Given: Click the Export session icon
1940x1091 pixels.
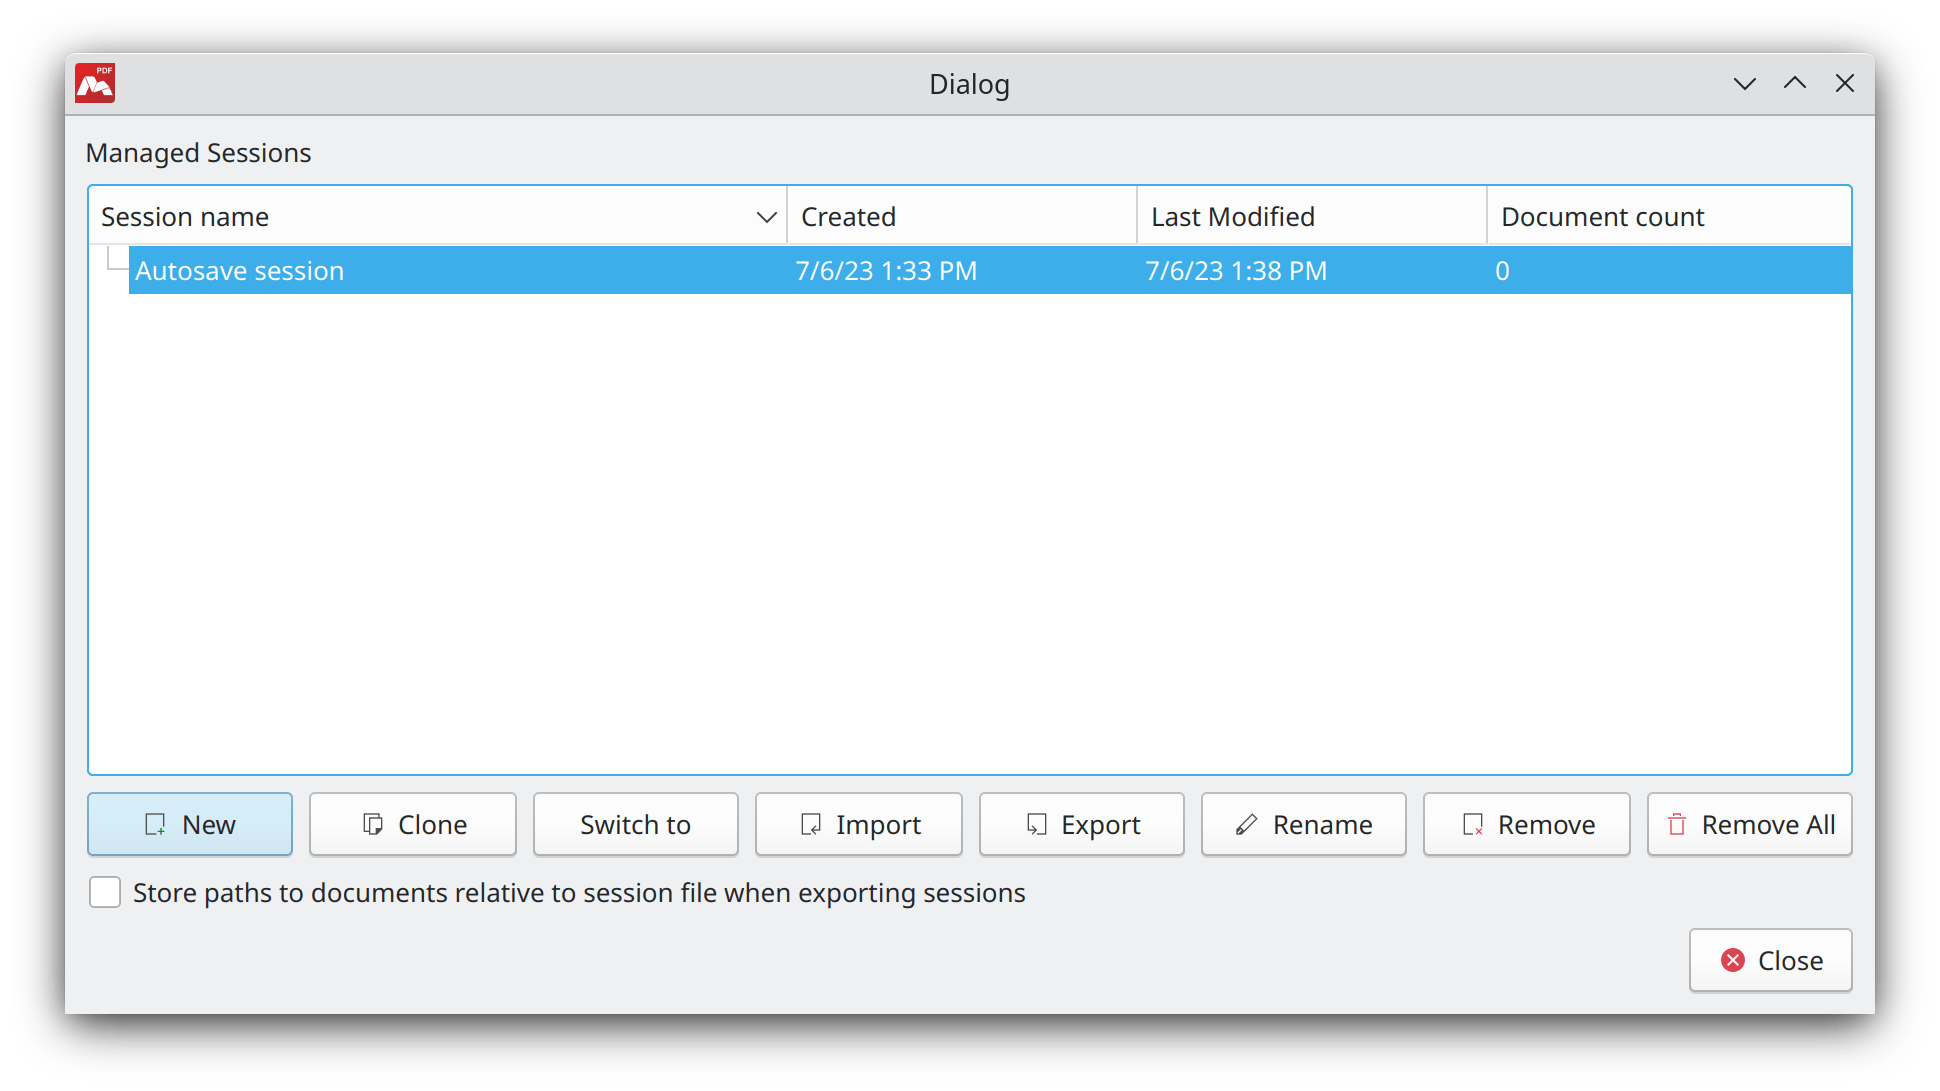Looking at the screenshot, I should pyautogui.click(x=1037, y=825).
